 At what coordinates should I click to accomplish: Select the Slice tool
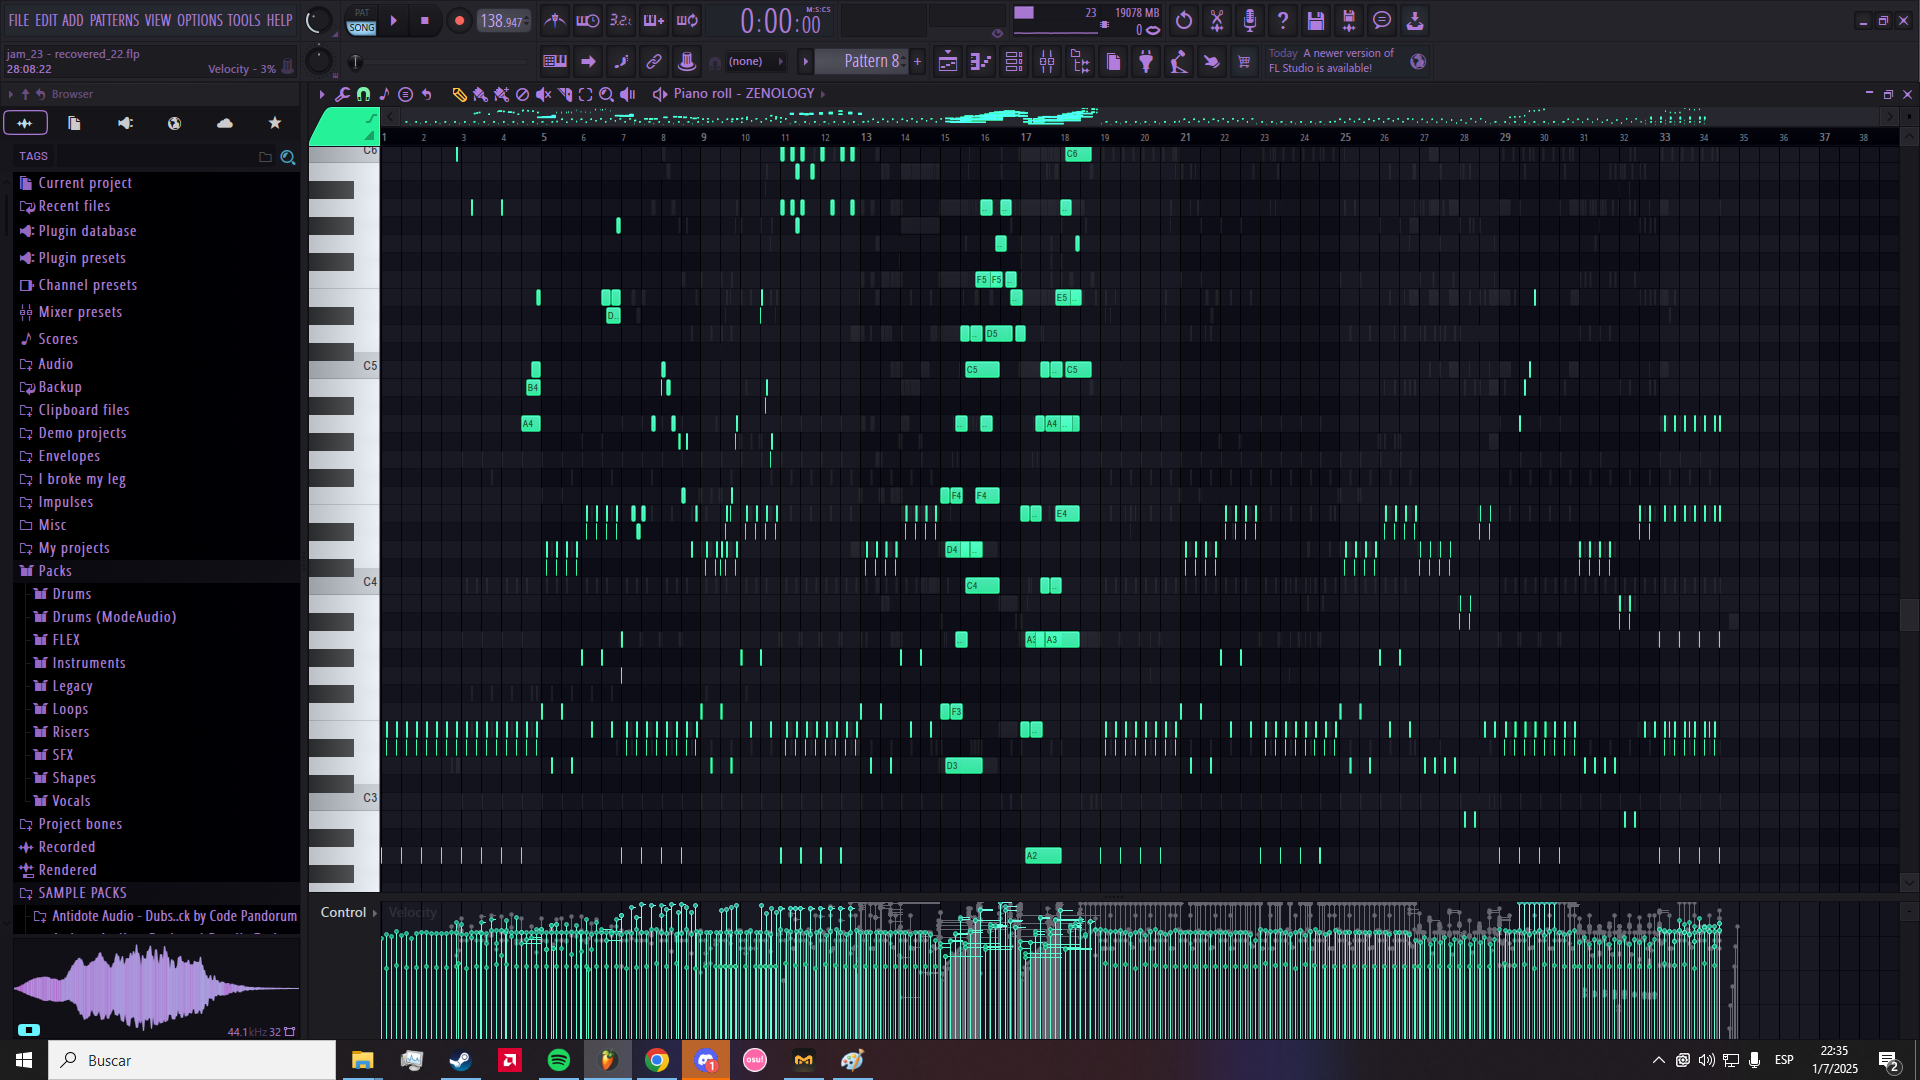point(564,94)
